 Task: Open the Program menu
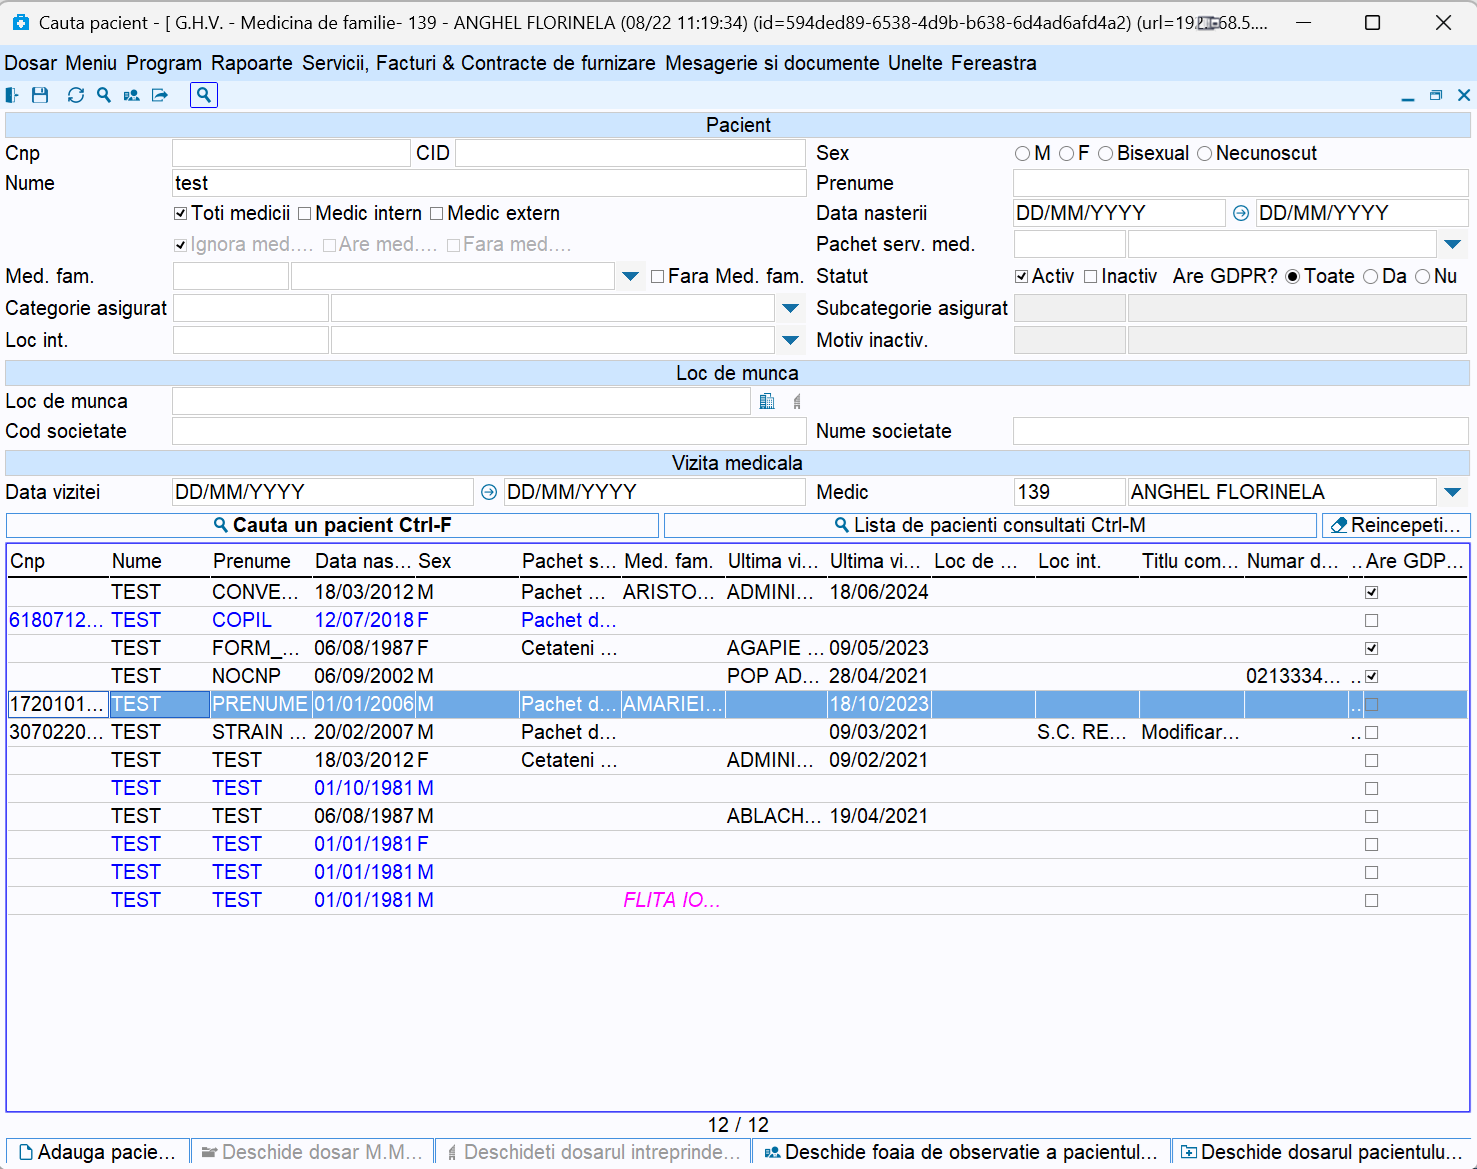(164, 63)
